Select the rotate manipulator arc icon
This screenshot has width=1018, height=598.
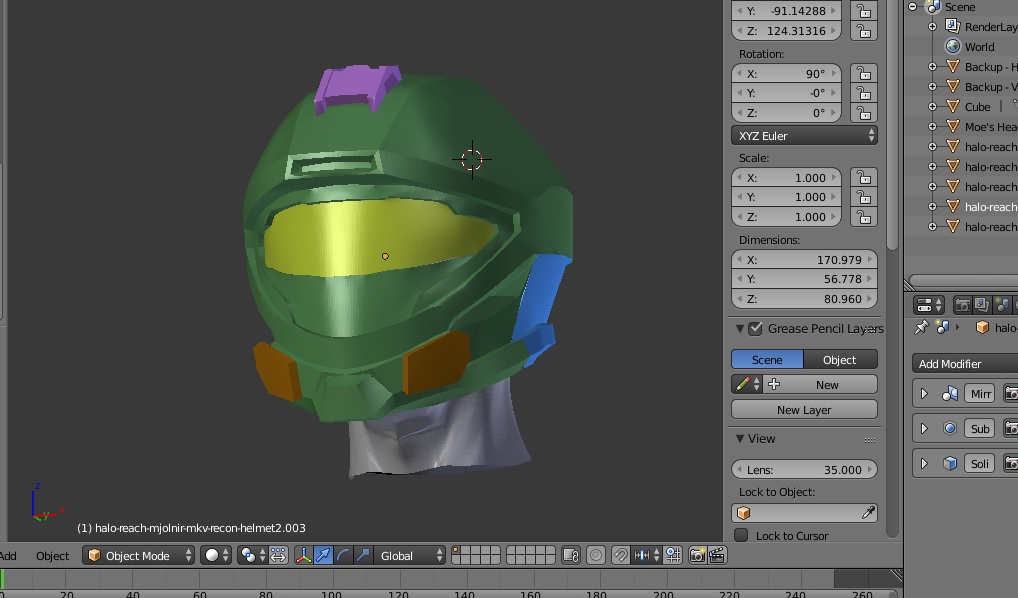pos(343,556)
